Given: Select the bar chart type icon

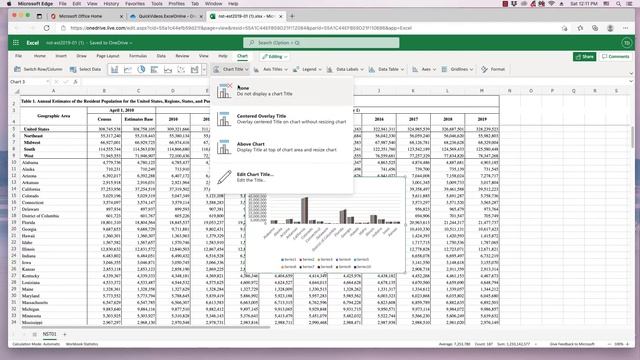Looking at the screenshot, I should coord(154,70).
